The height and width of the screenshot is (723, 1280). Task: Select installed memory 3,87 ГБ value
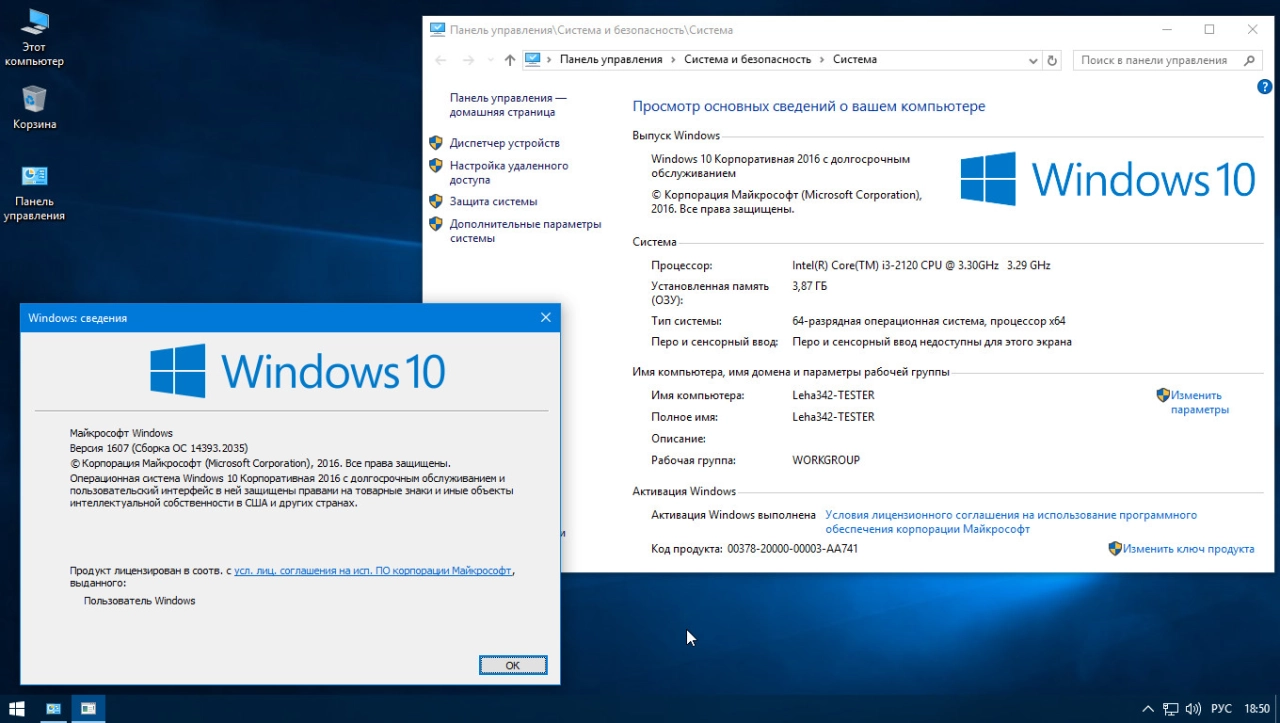click(810, 286)
